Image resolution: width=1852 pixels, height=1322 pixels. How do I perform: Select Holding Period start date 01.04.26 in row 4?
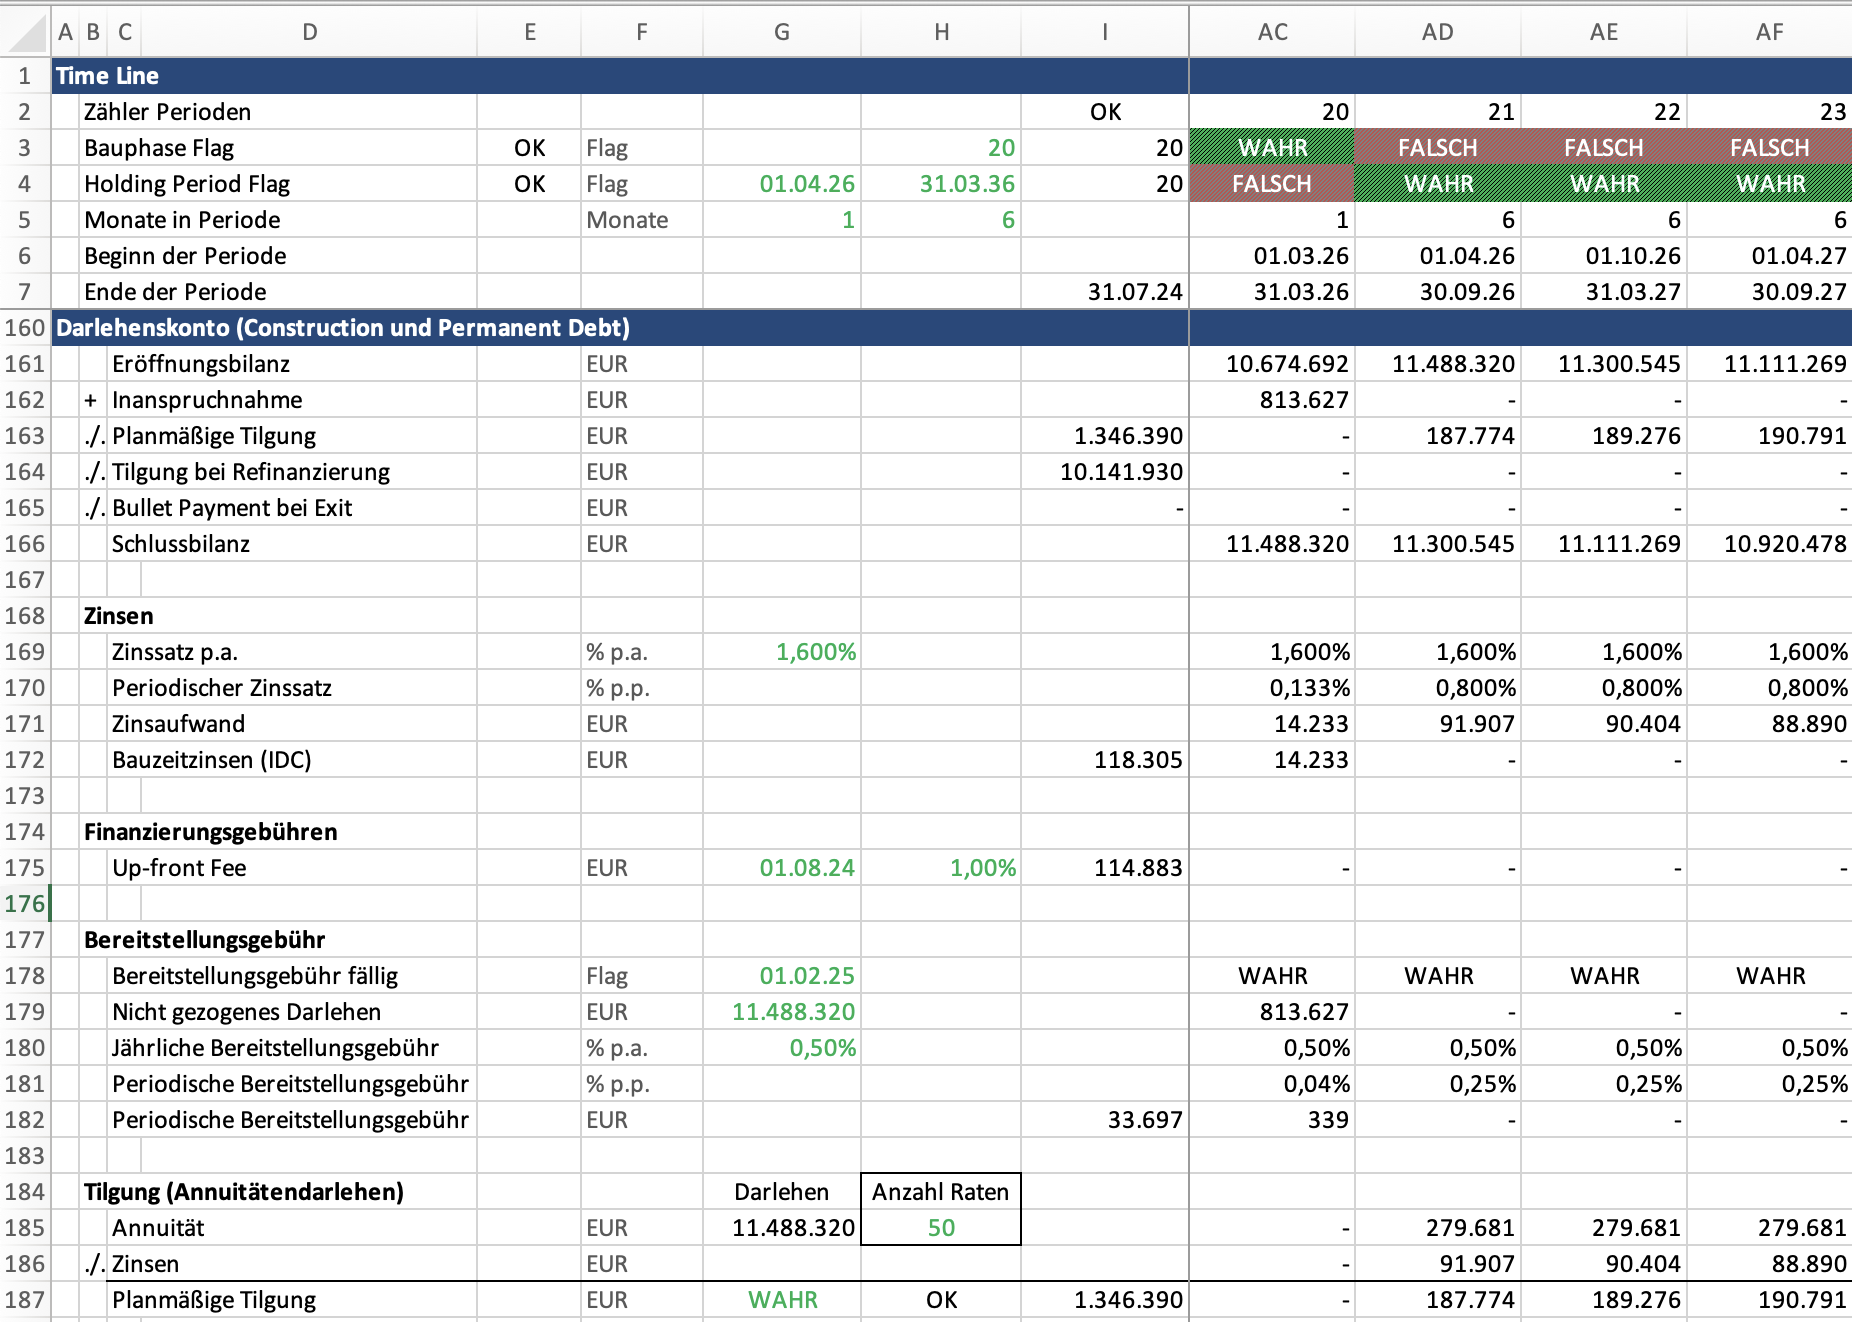(x=782, y=184)
